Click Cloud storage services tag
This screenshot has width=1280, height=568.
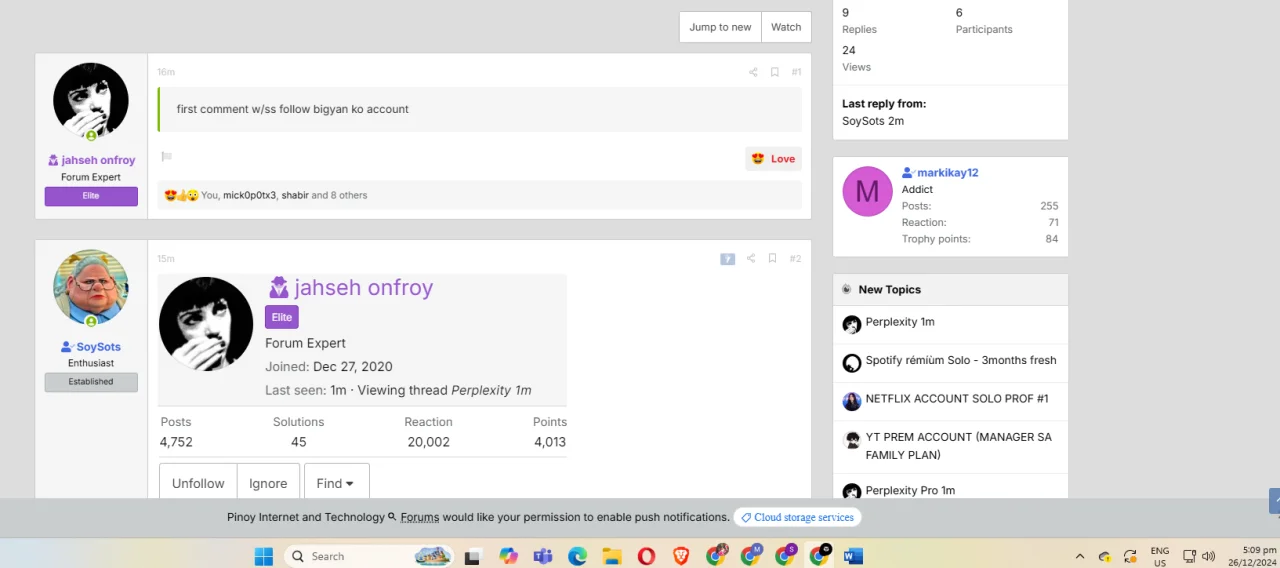(797, 517)
